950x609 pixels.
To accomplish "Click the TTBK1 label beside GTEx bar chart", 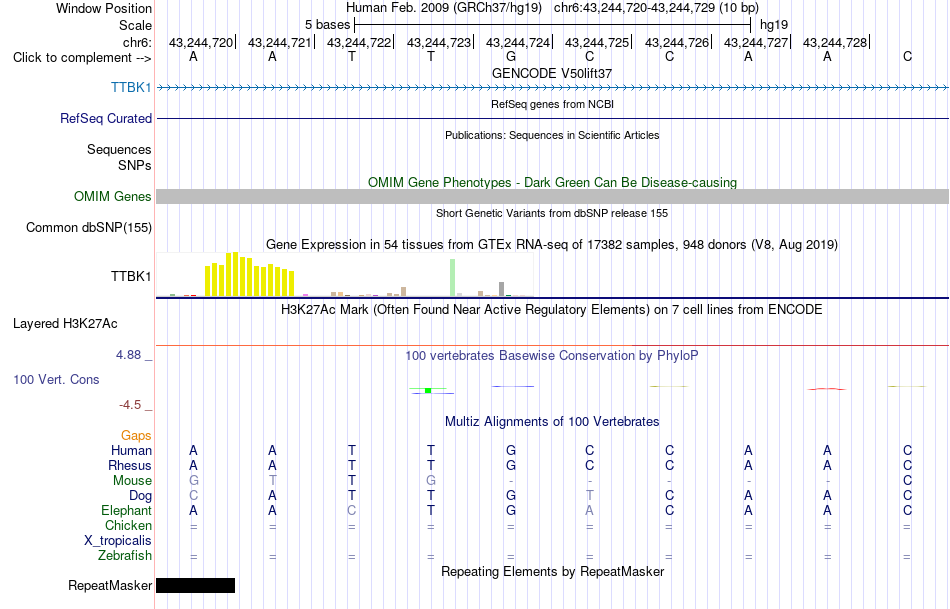I will [131, 276].
